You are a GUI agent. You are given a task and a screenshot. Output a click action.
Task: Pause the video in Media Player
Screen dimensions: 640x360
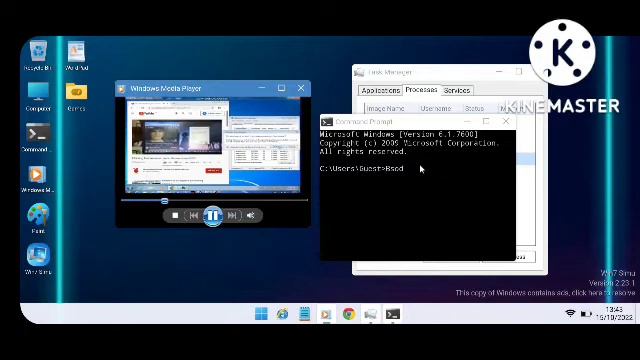pyautogui.click(x=213, y=216)
